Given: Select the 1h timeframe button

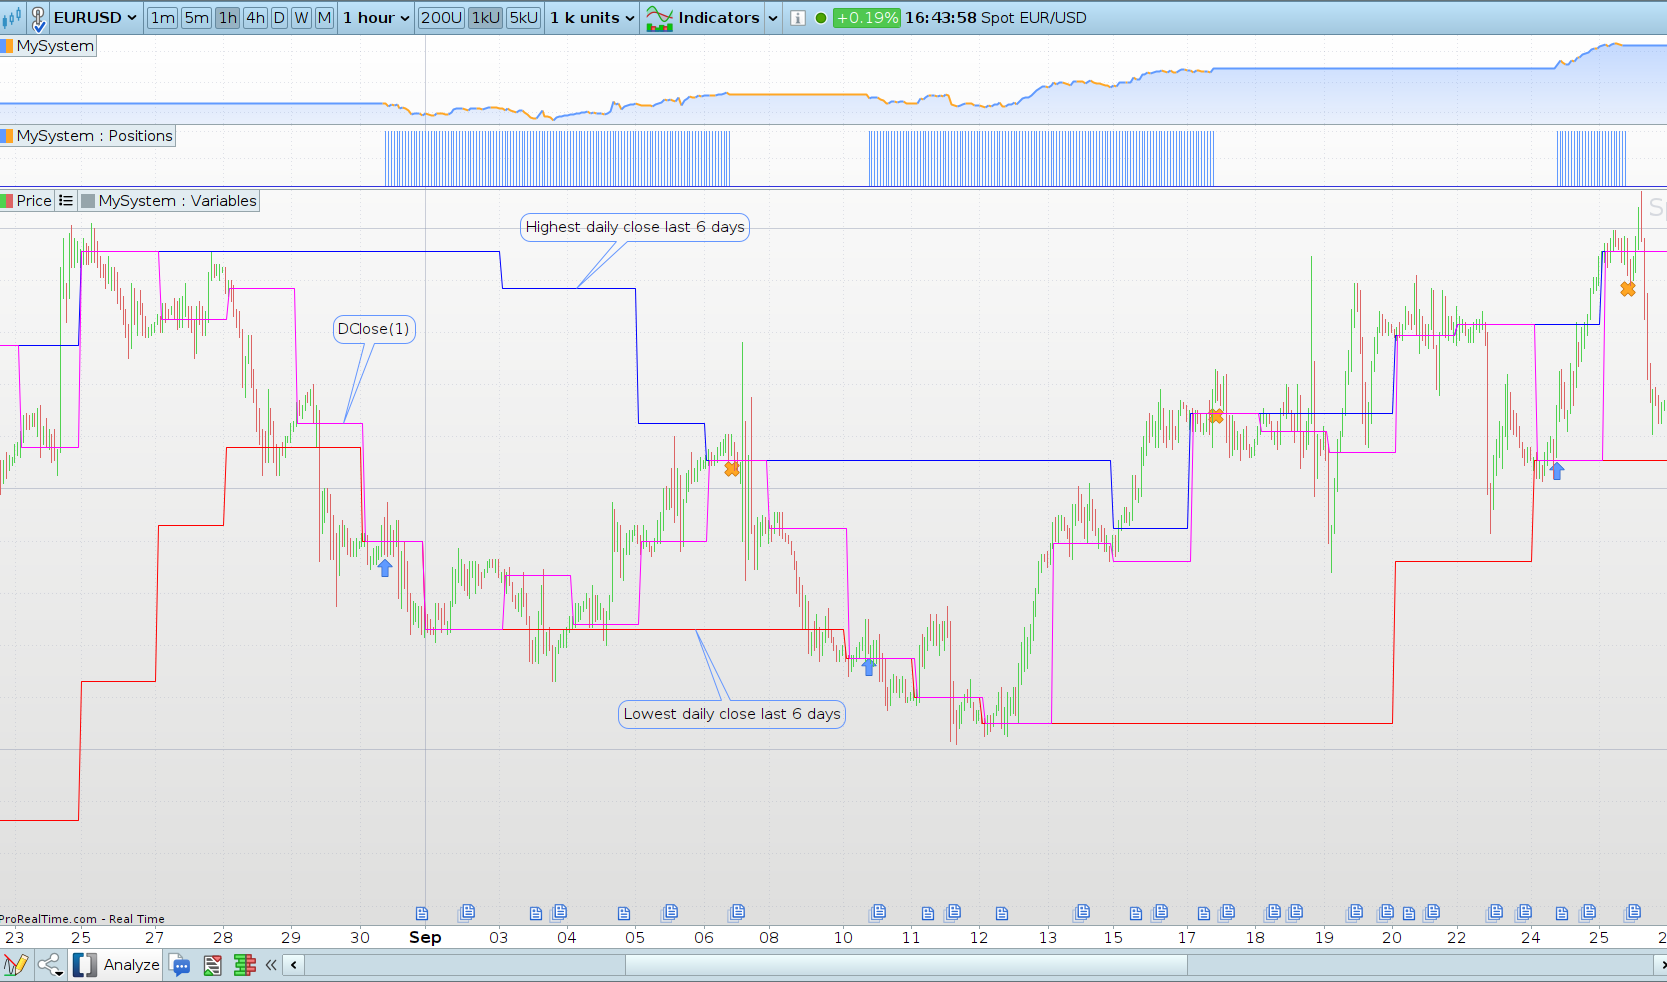Looking at the screenshot, I should (x=228, y=18).
